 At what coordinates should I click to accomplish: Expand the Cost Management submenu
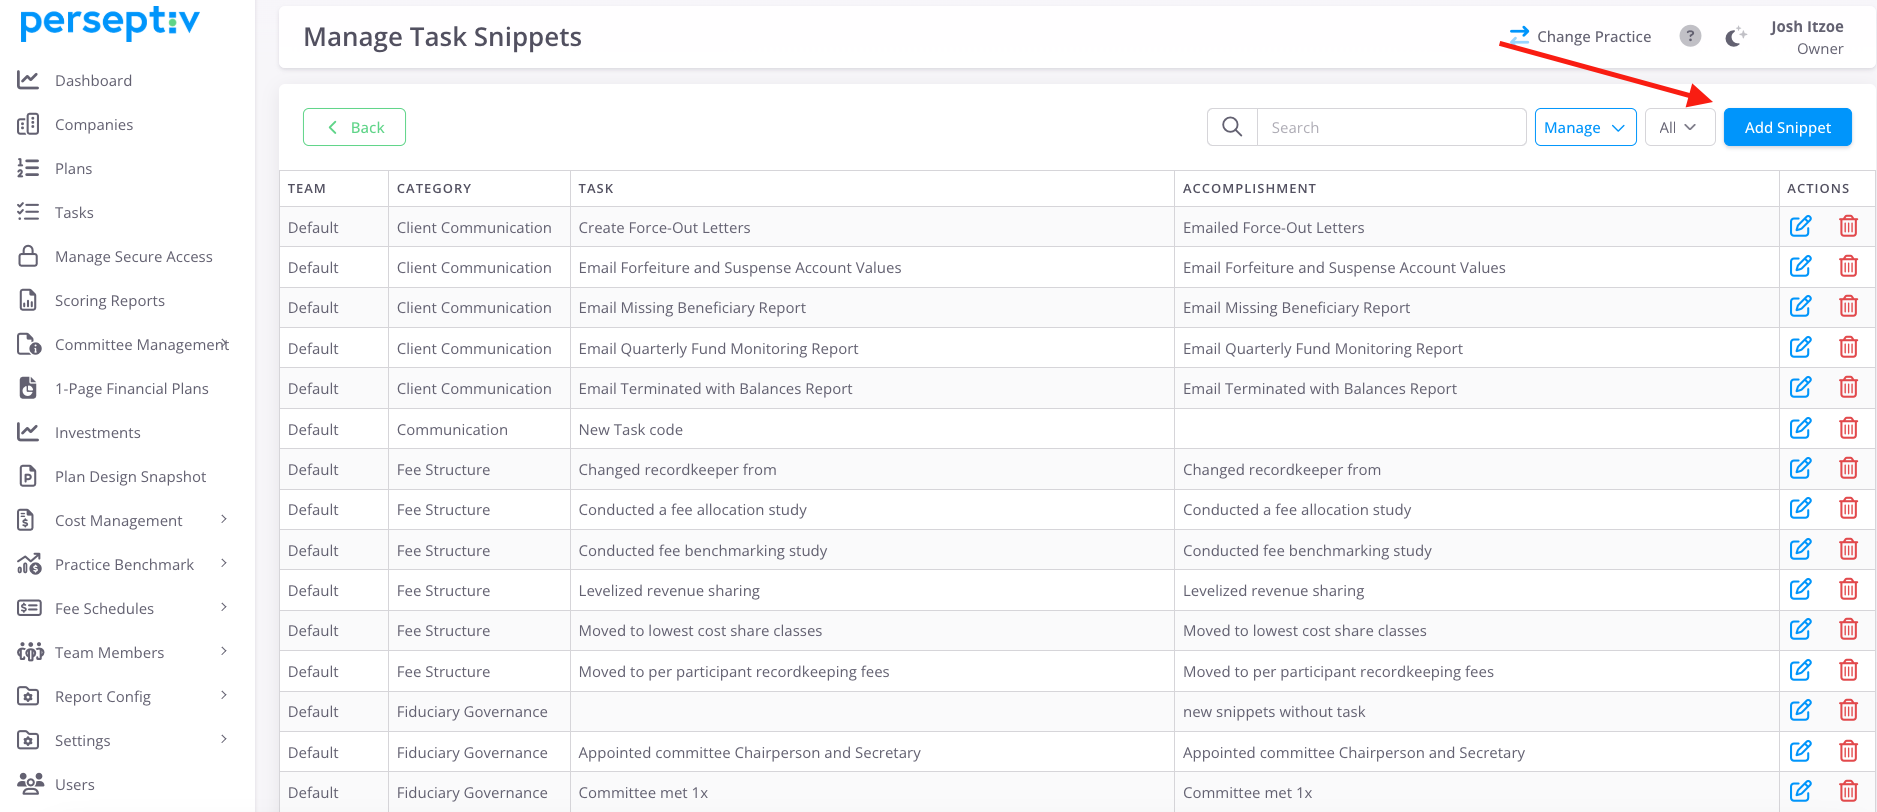click(x=224, y=520)
